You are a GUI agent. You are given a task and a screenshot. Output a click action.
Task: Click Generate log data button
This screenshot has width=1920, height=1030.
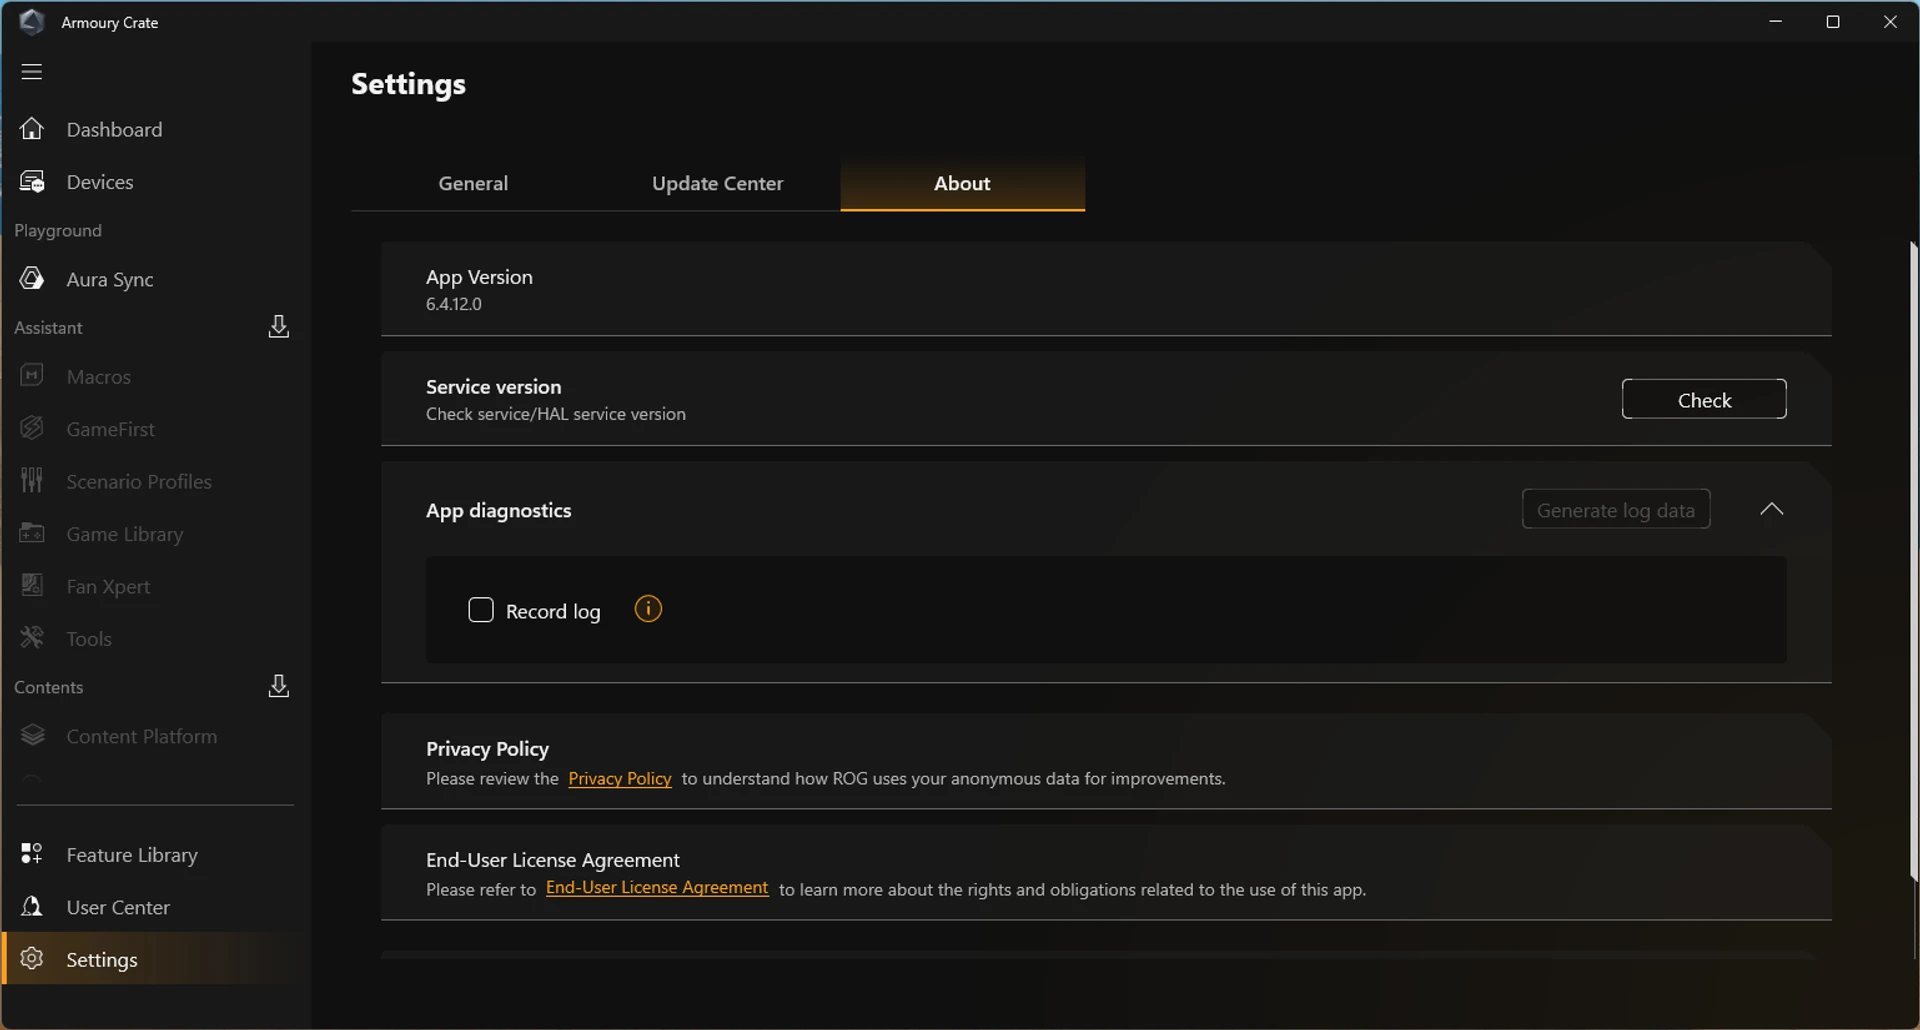click(1616, 510)
